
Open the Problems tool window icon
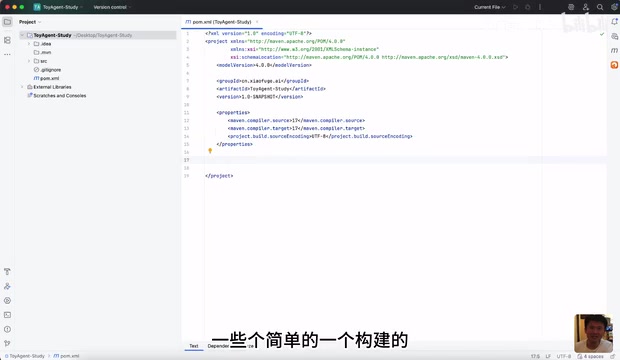[7, 329]
